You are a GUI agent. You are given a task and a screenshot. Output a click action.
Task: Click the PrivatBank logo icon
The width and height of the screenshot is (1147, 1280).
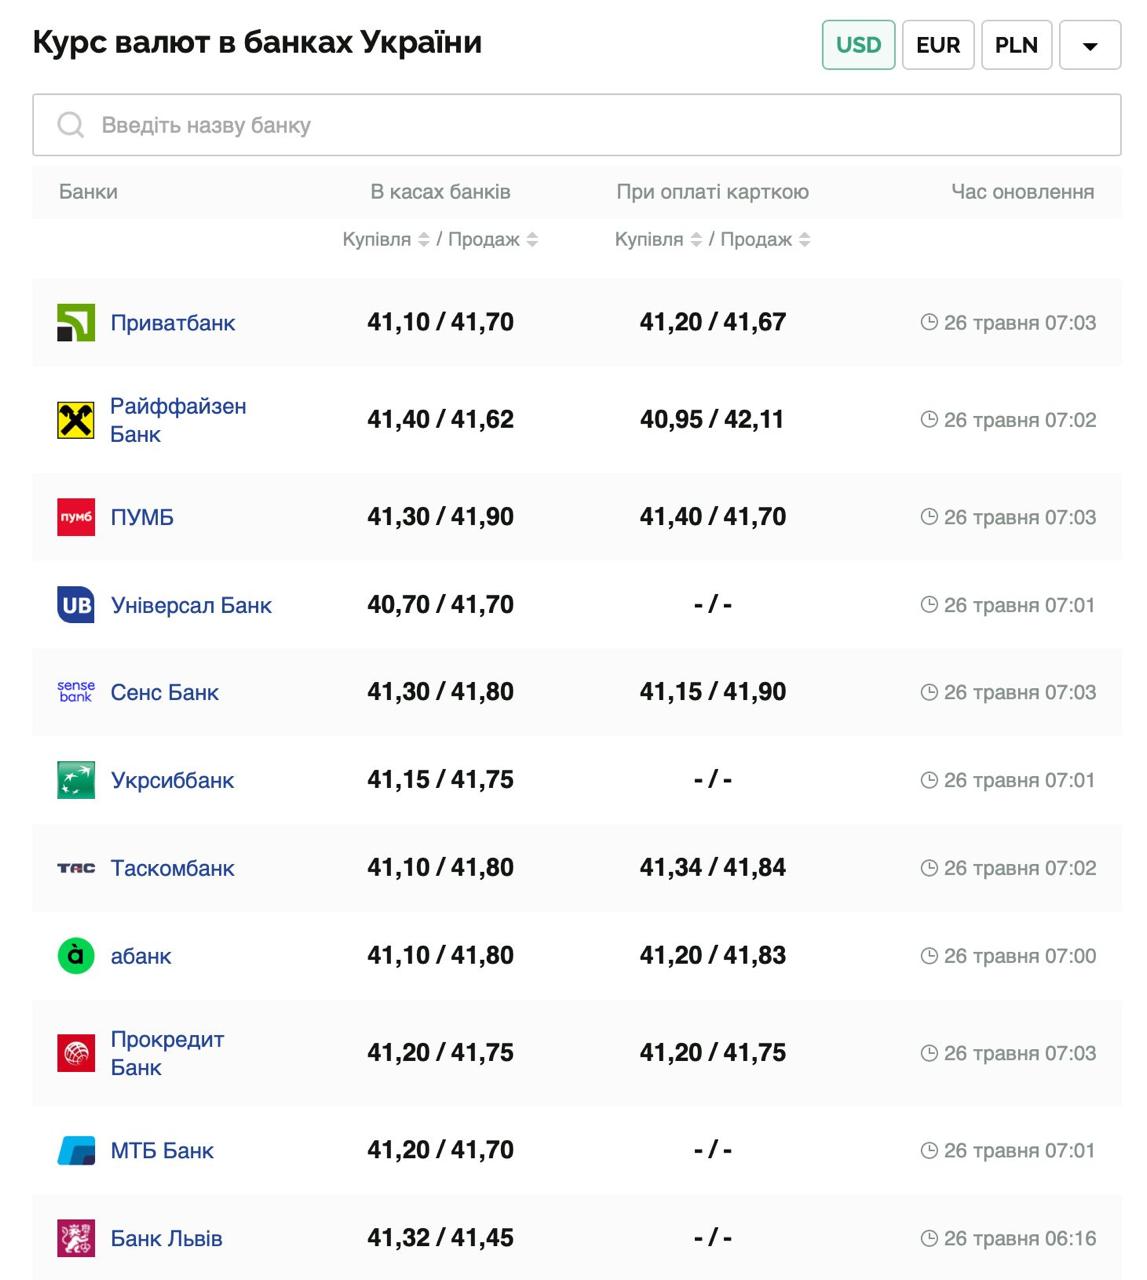coord(76,323)
